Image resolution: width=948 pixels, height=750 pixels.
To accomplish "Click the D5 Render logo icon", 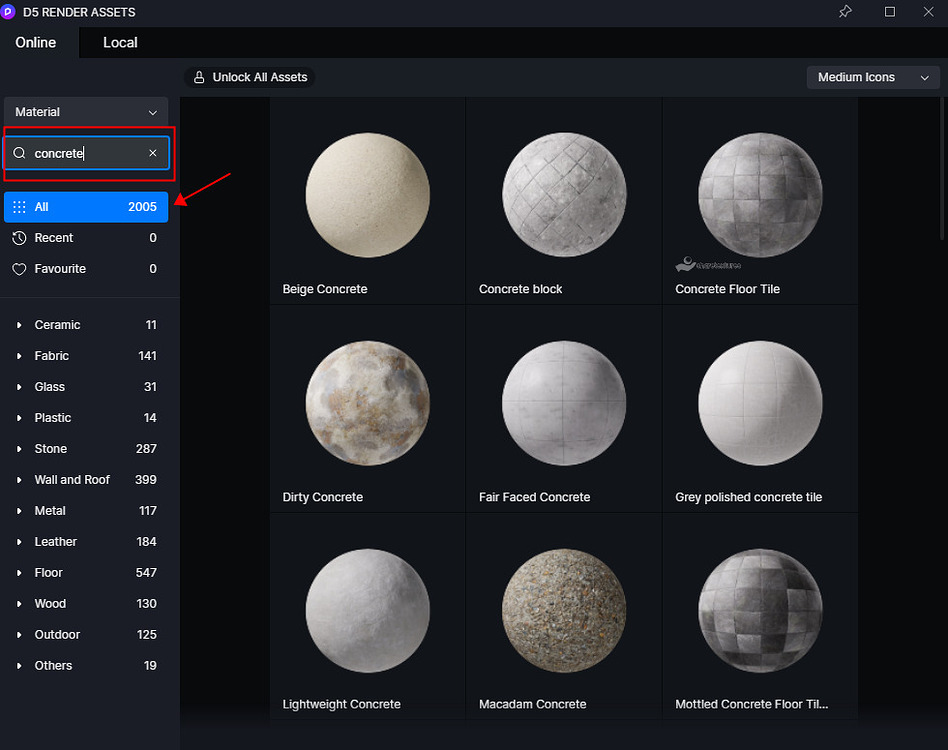I will click(8, 11).
